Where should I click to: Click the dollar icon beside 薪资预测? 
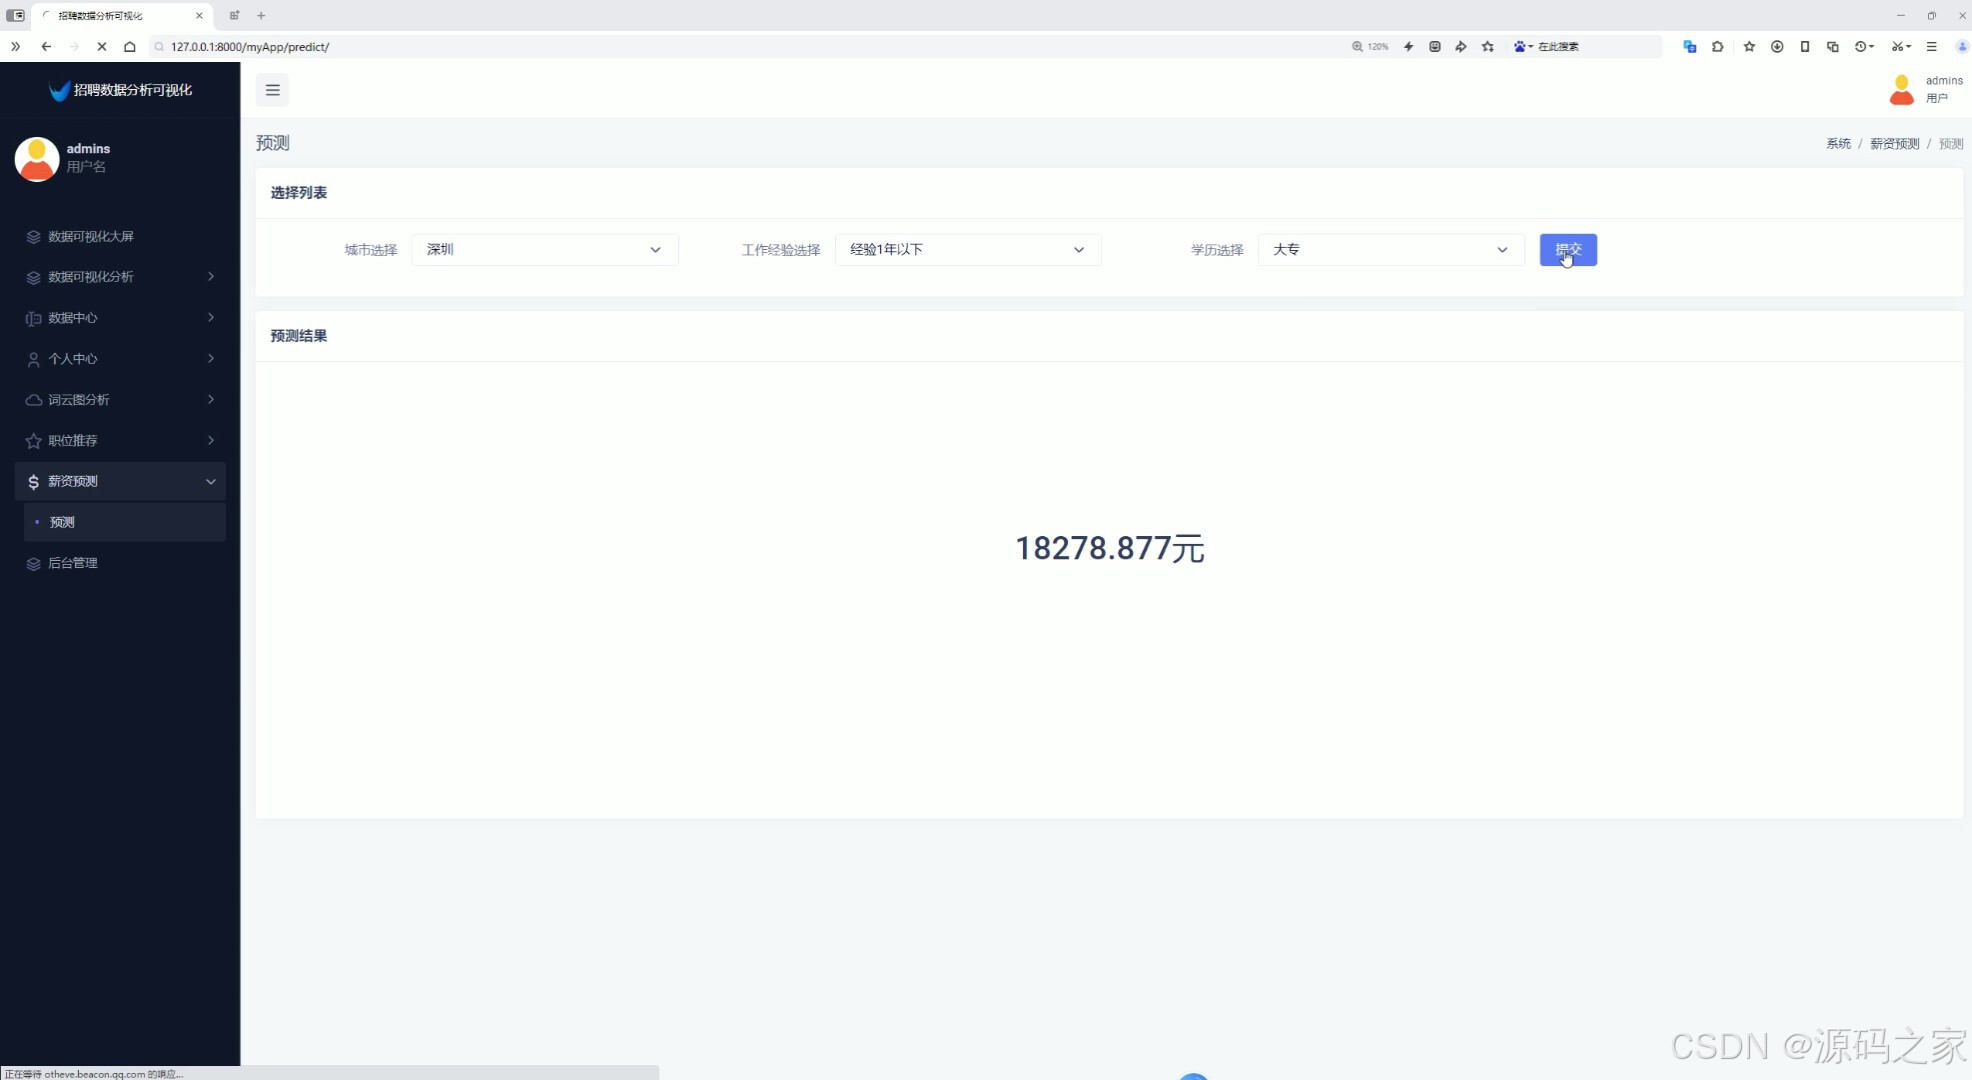pyautogui.click(x=33, y=482)
